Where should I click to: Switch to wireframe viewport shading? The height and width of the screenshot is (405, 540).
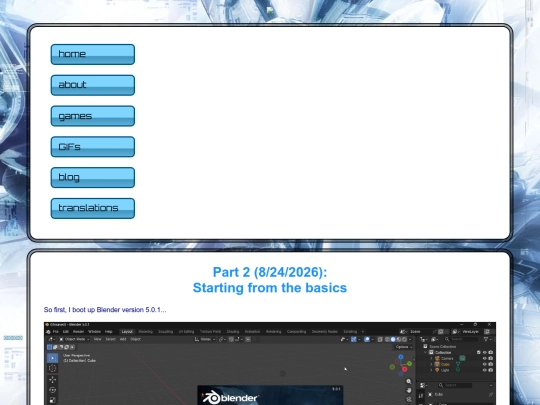387,339
